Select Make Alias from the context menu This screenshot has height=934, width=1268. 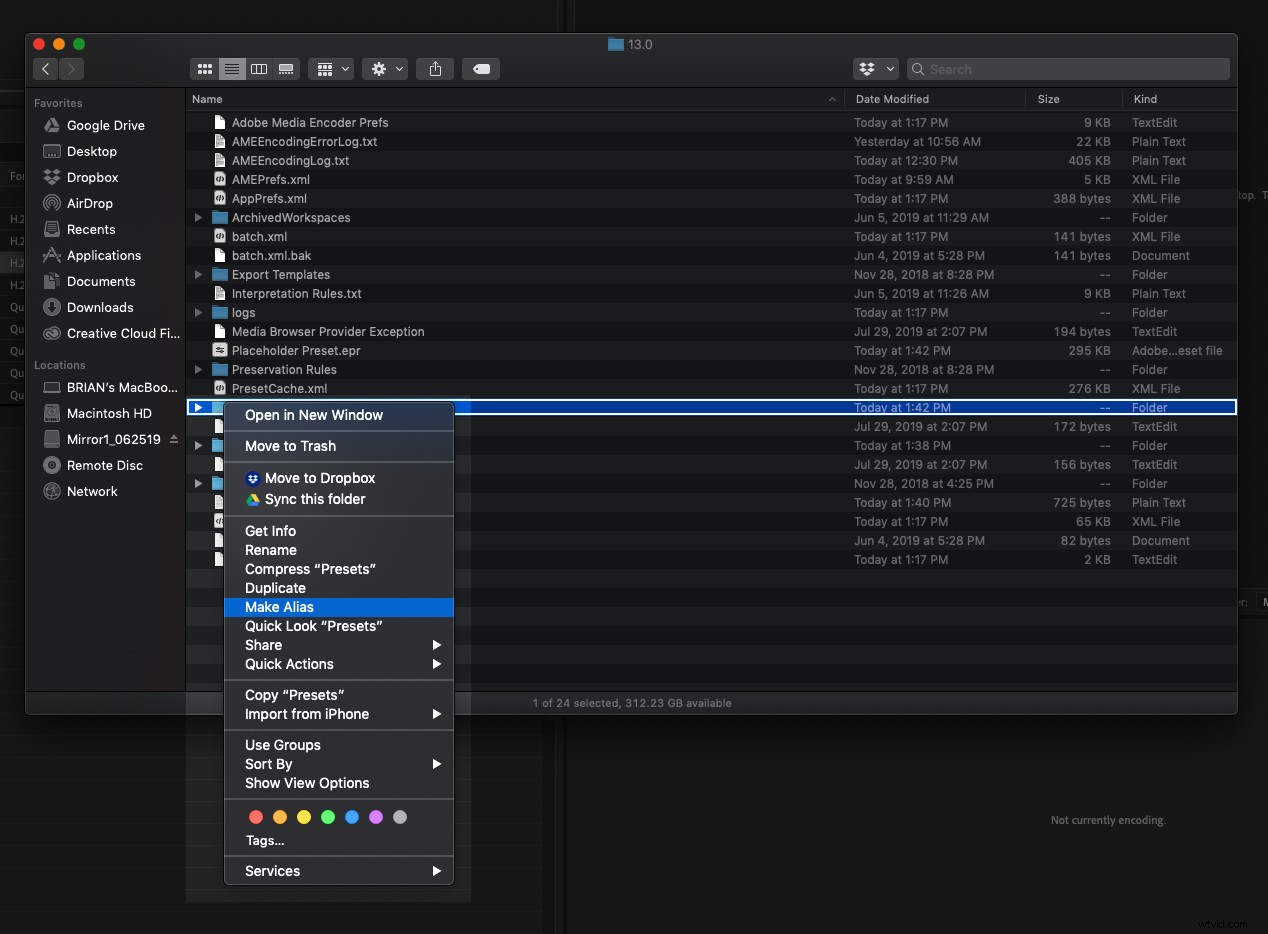click(x=279, y=607)
